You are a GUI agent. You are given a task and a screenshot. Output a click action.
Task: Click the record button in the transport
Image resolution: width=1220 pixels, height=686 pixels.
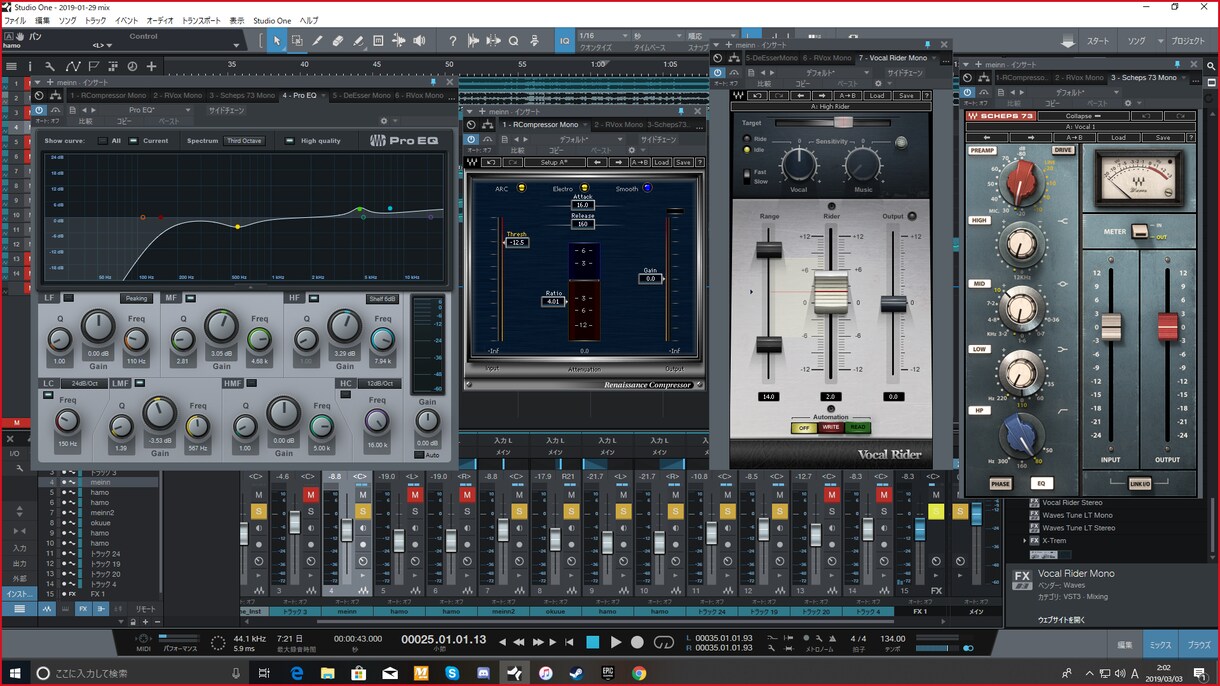637,642
